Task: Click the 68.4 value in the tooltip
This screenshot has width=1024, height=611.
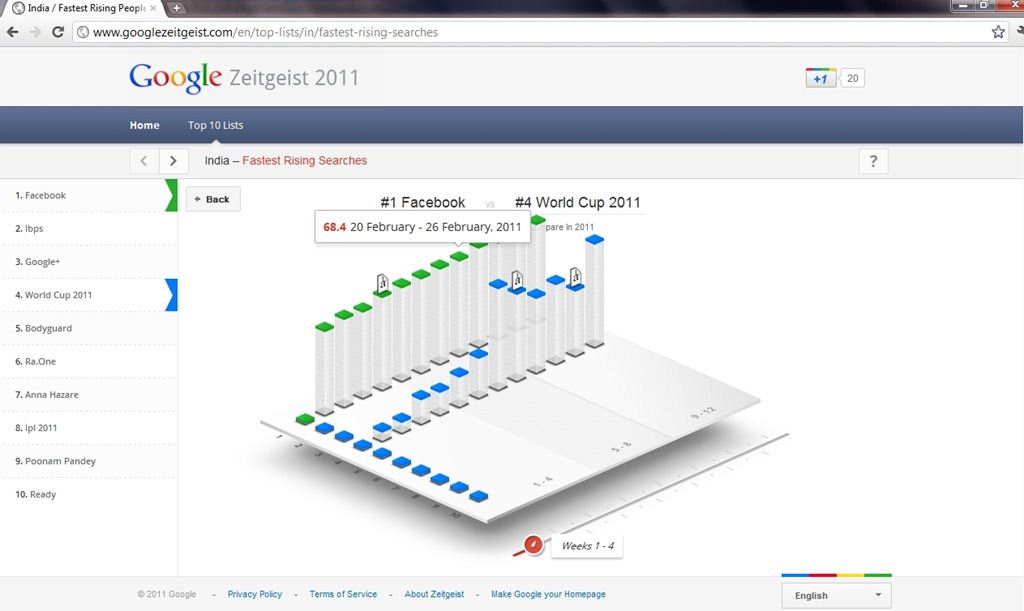Action: coord(334,227)
